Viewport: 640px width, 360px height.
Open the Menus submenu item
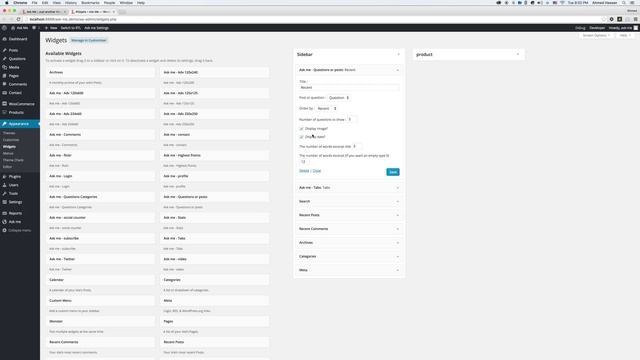pos(8,153)
